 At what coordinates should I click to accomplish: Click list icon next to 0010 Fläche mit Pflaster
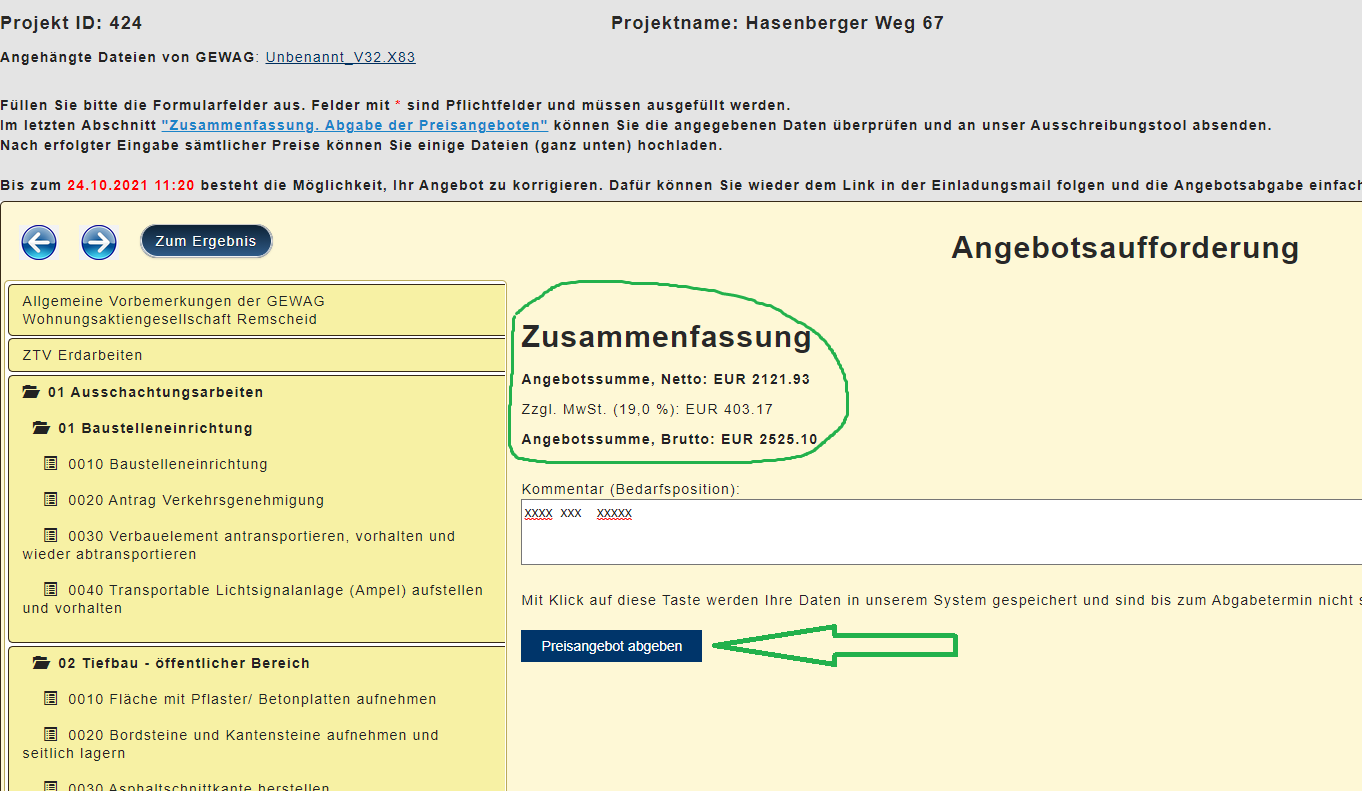(51, 699)
